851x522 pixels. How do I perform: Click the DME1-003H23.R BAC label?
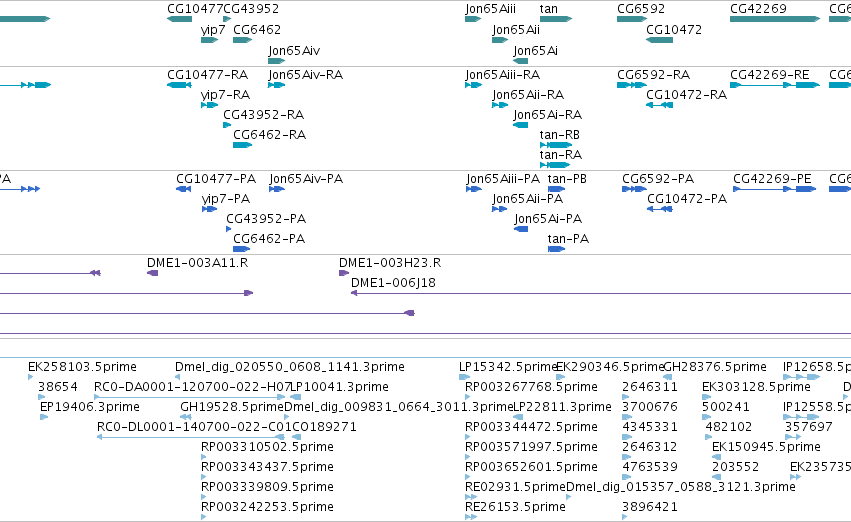(390, 263)
